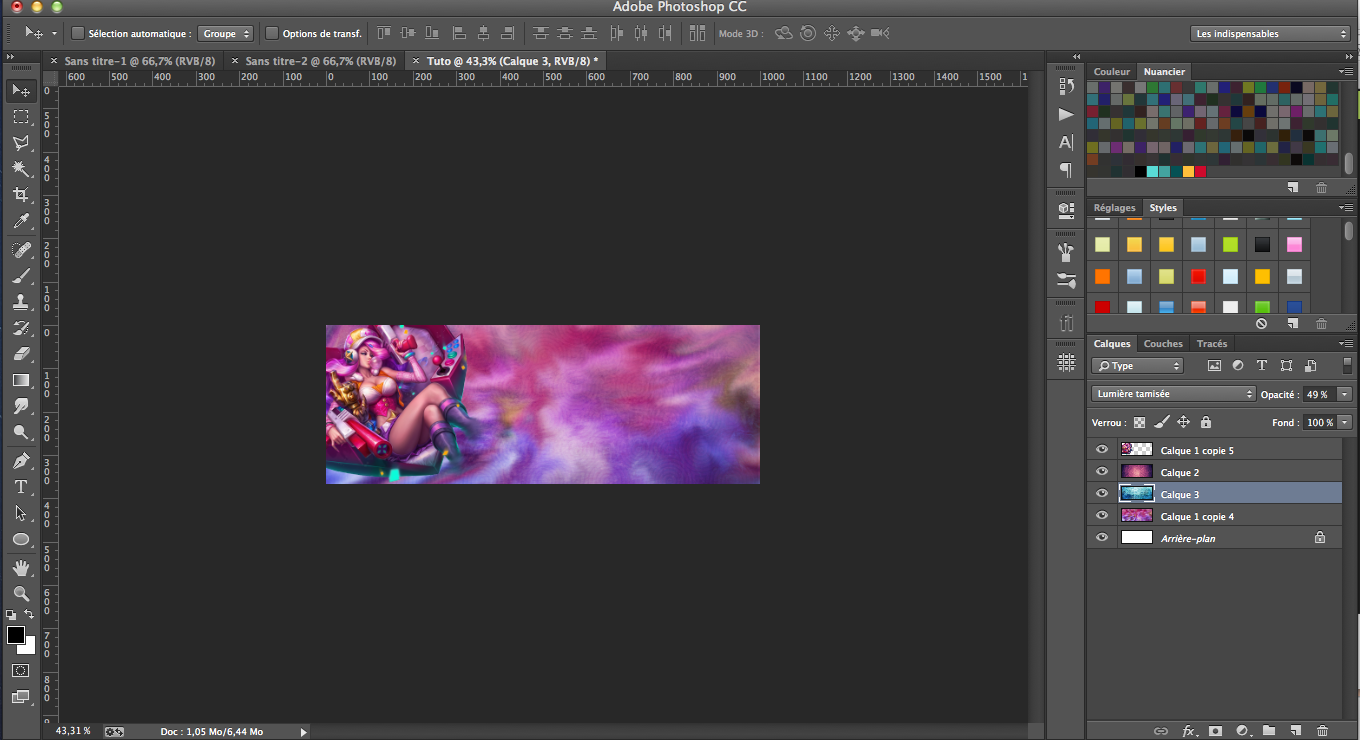1360x740 pixels.
Task: Select the Hand tool
Action: (21, 567)
